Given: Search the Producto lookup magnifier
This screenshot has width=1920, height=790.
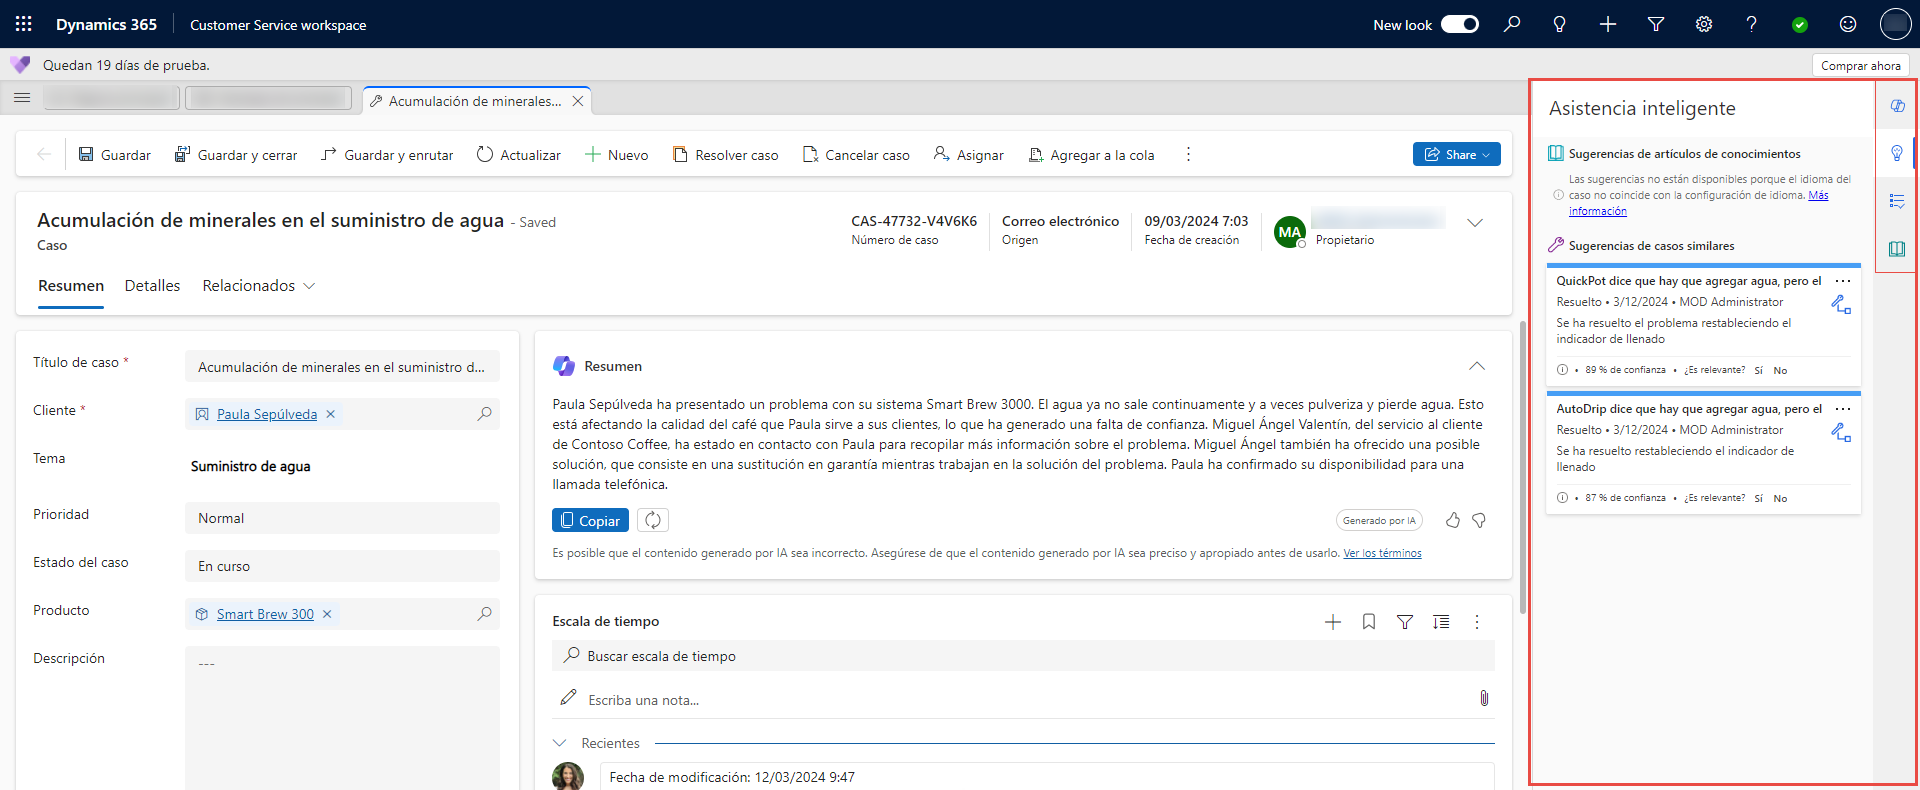Looking at the screenshot, I should pos(485,613).
